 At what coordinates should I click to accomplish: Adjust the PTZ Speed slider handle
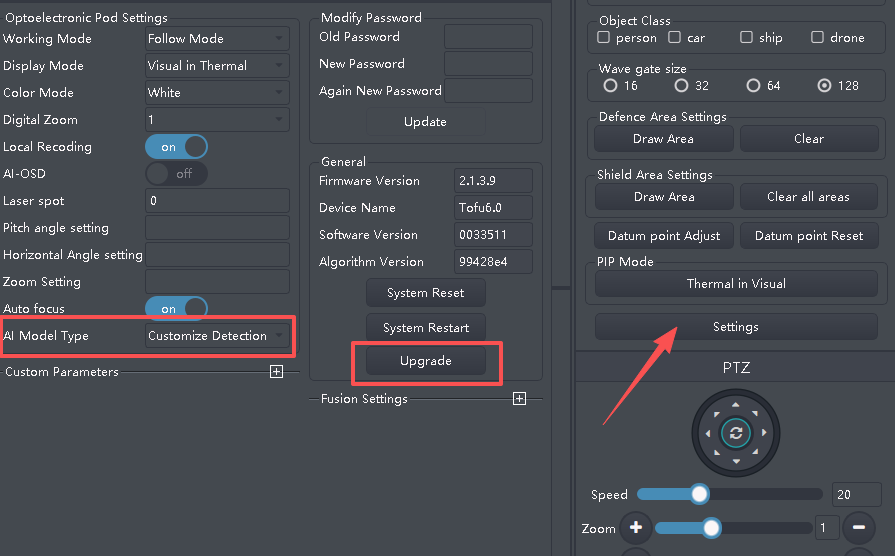pyautogui.click(x=699, y=494)
